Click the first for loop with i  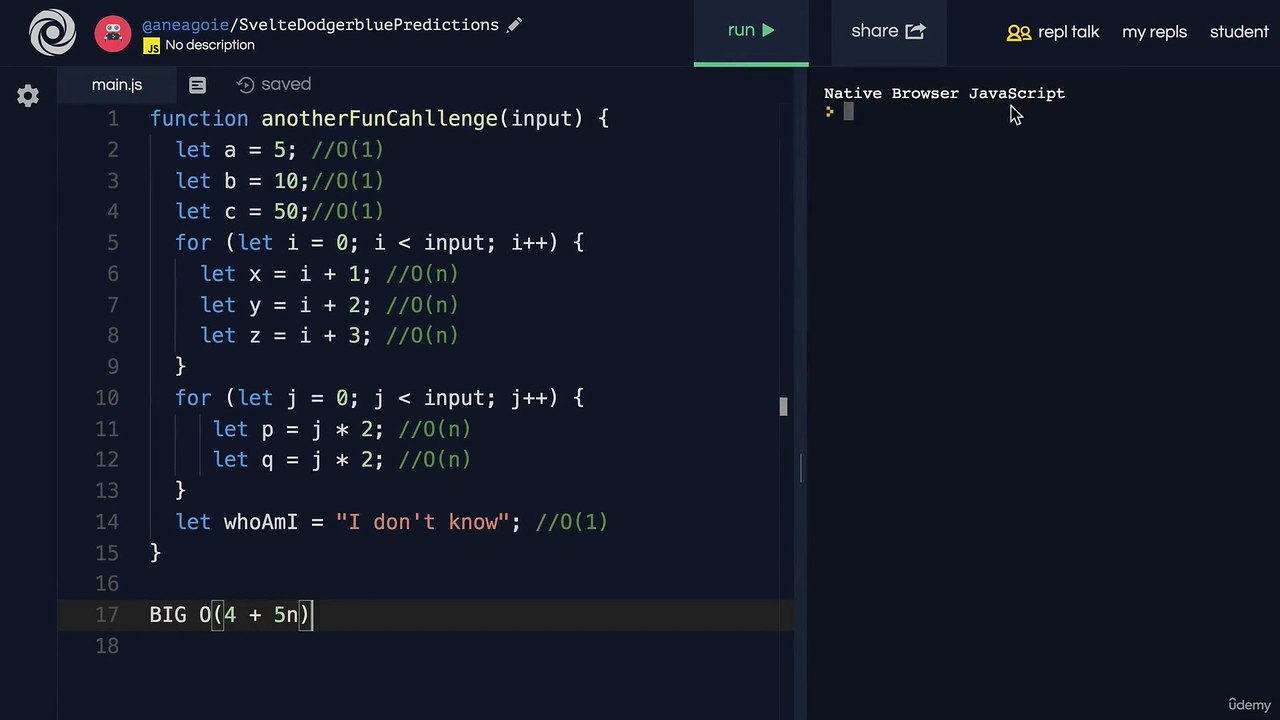[379, 243]
